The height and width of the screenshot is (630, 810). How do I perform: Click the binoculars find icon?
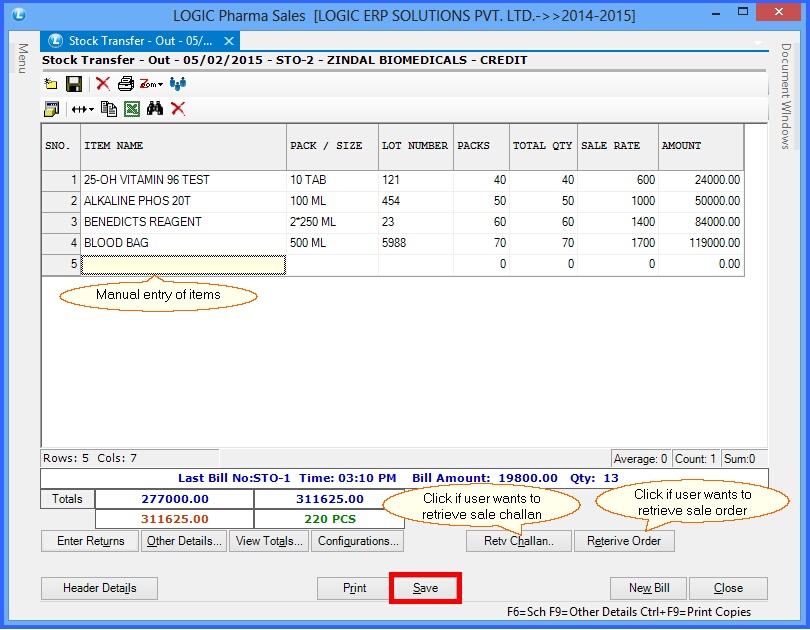click(x=154, y=108)
